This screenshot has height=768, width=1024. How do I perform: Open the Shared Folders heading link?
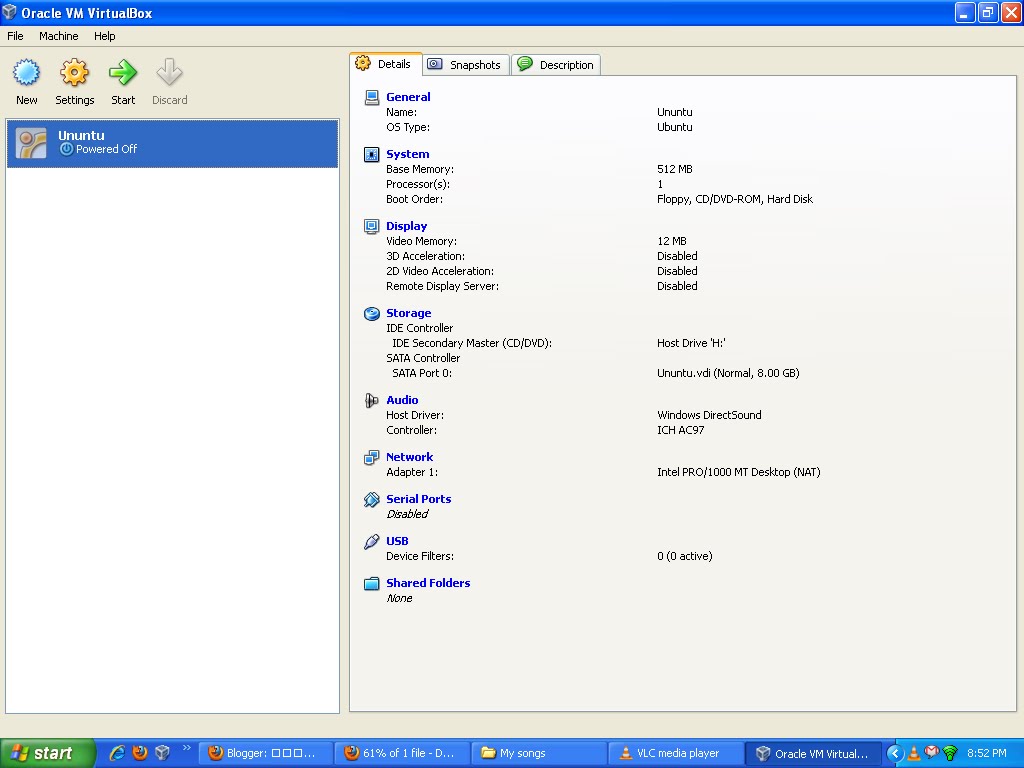point(428,583)
